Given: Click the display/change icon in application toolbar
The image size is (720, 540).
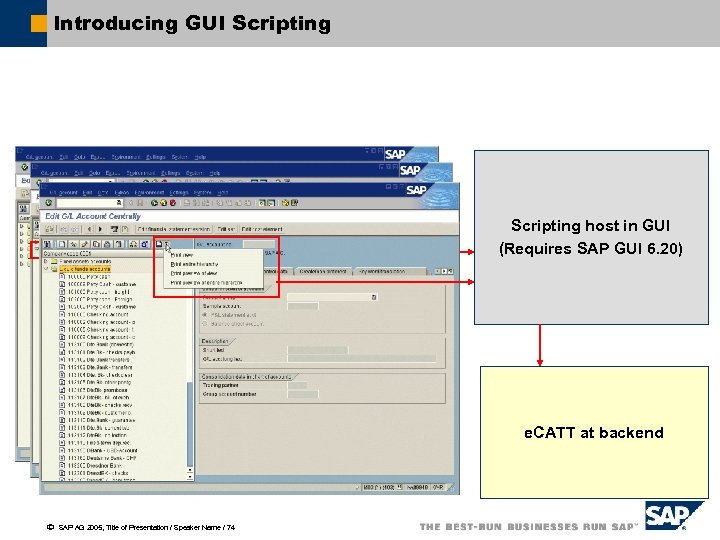Looking at the screenshot, I should coord(50,229).
